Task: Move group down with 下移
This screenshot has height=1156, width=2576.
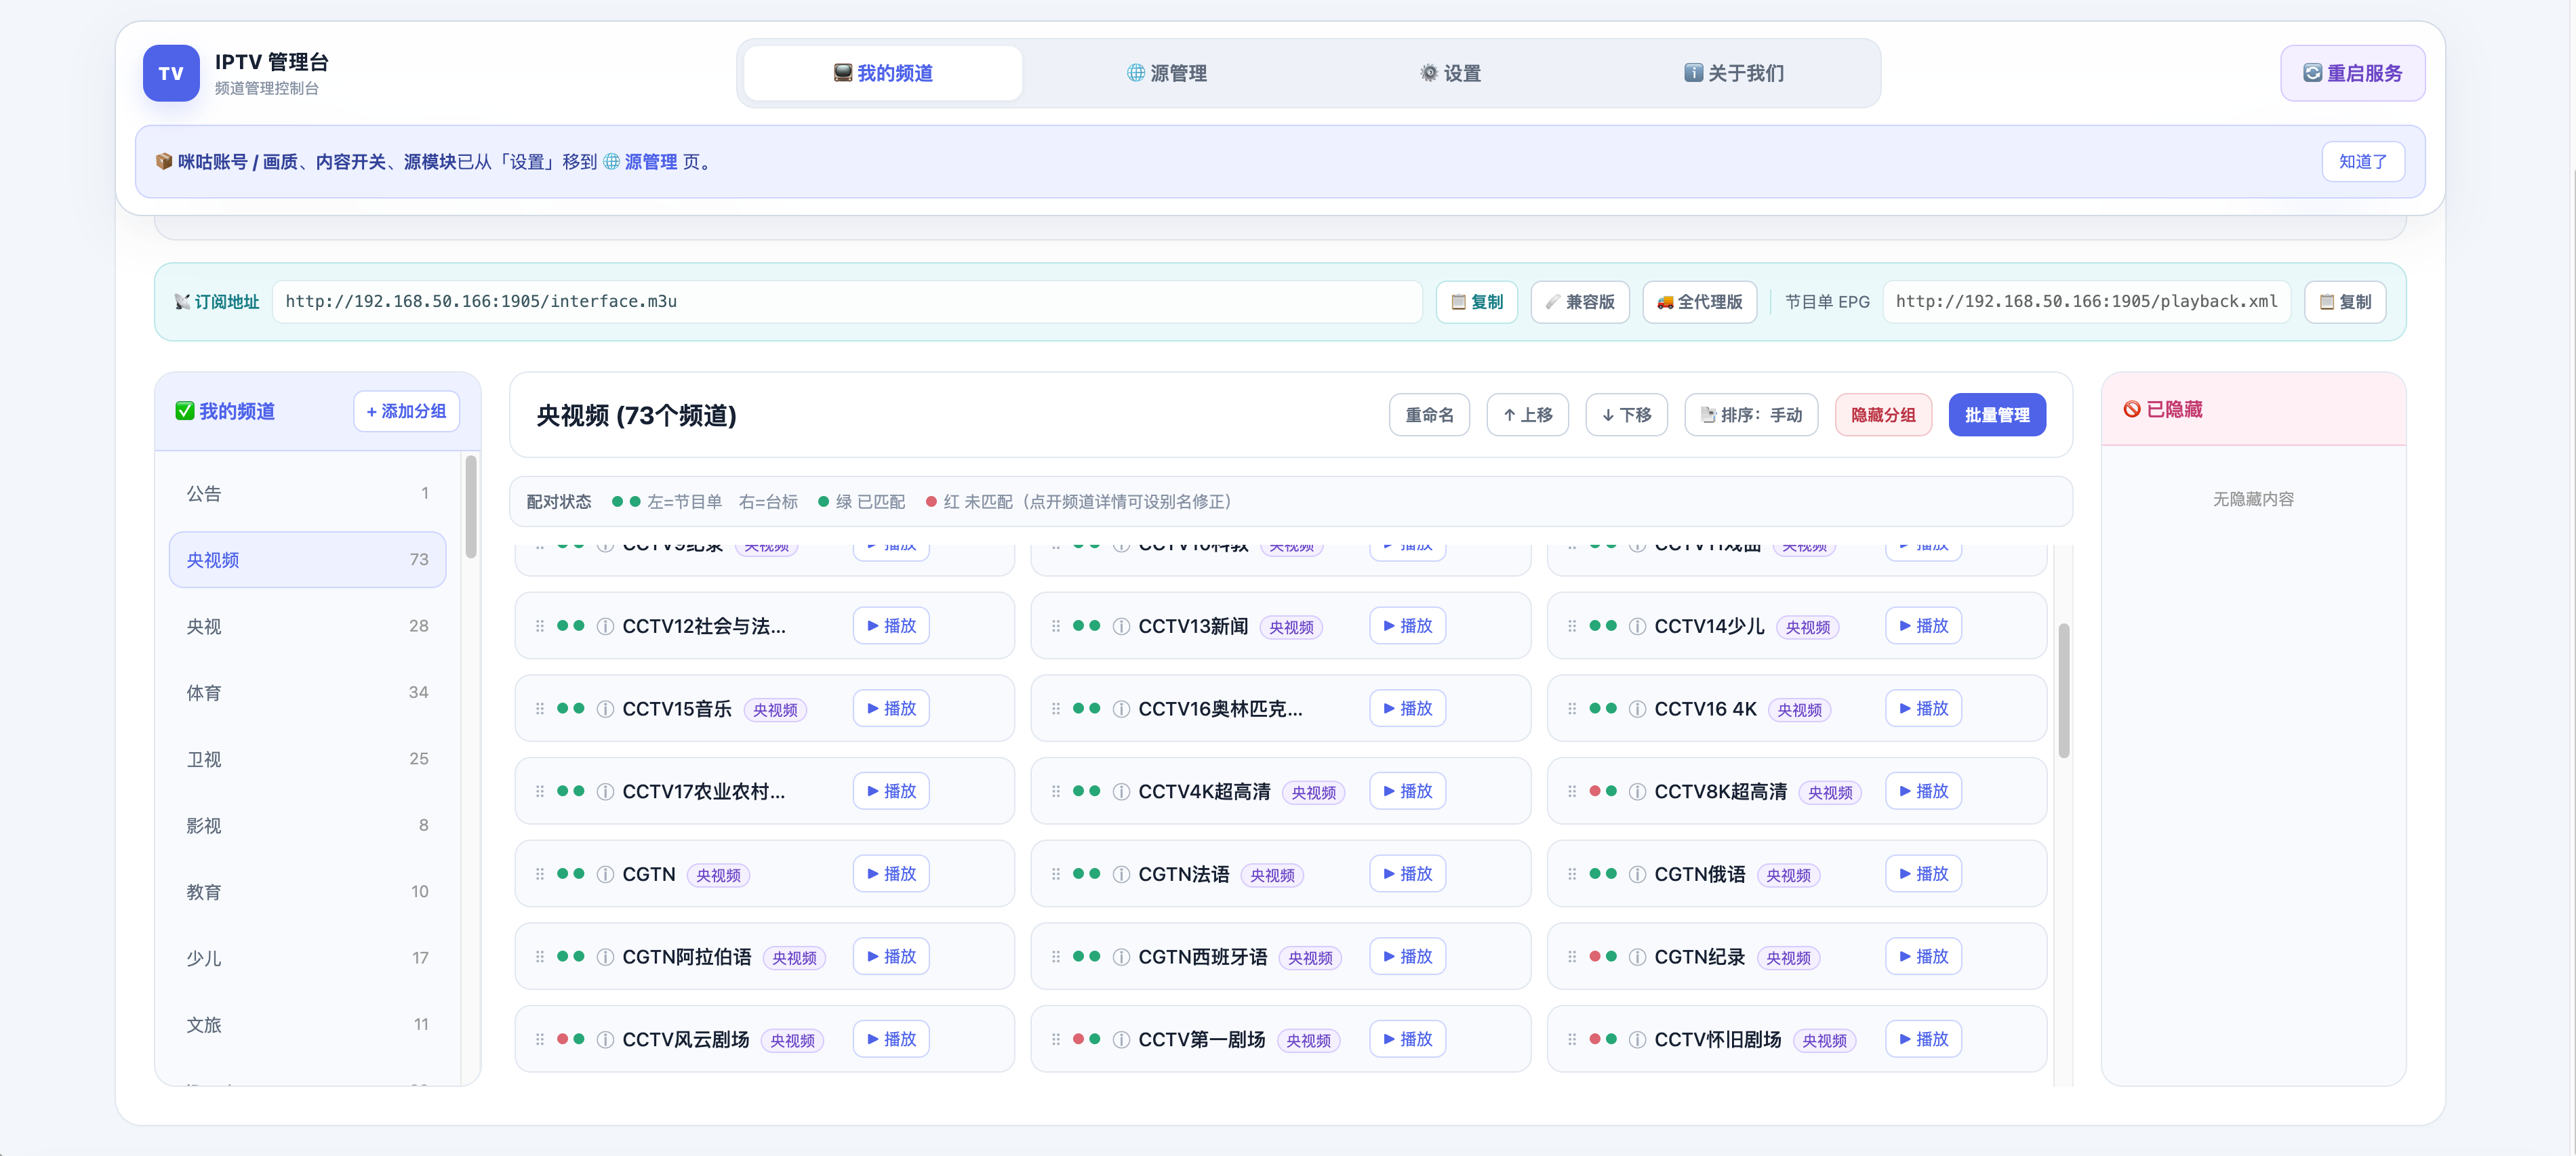Action: [1626, 415]
